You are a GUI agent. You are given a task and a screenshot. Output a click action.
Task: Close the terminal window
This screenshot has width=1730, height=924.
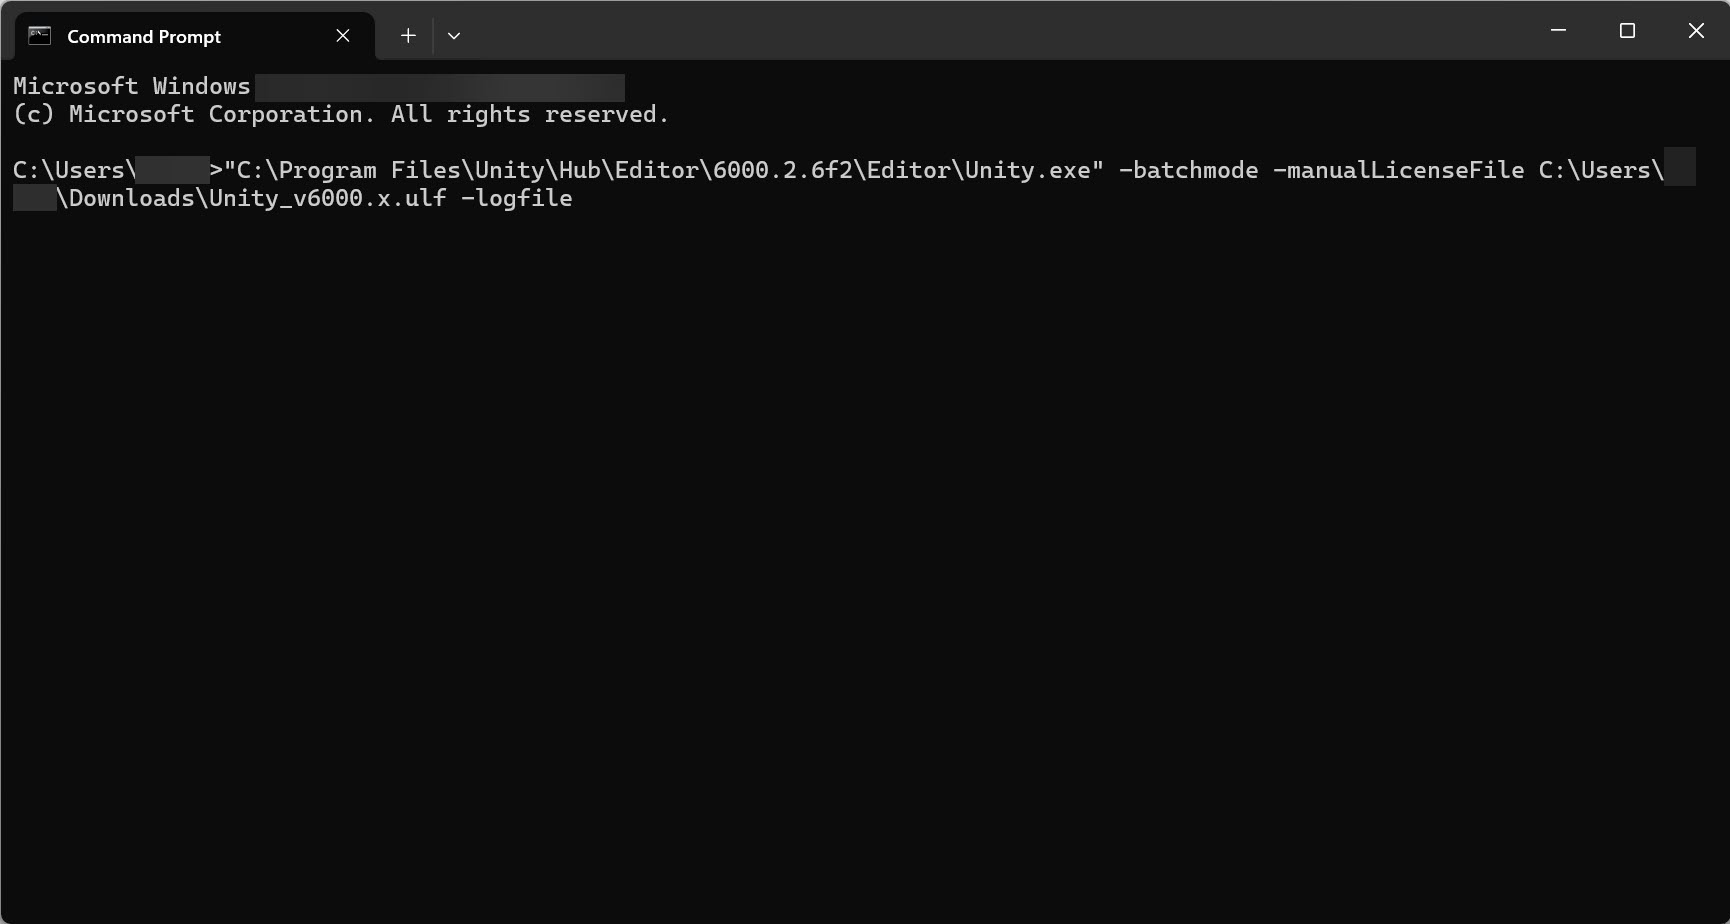[1696, 30]
